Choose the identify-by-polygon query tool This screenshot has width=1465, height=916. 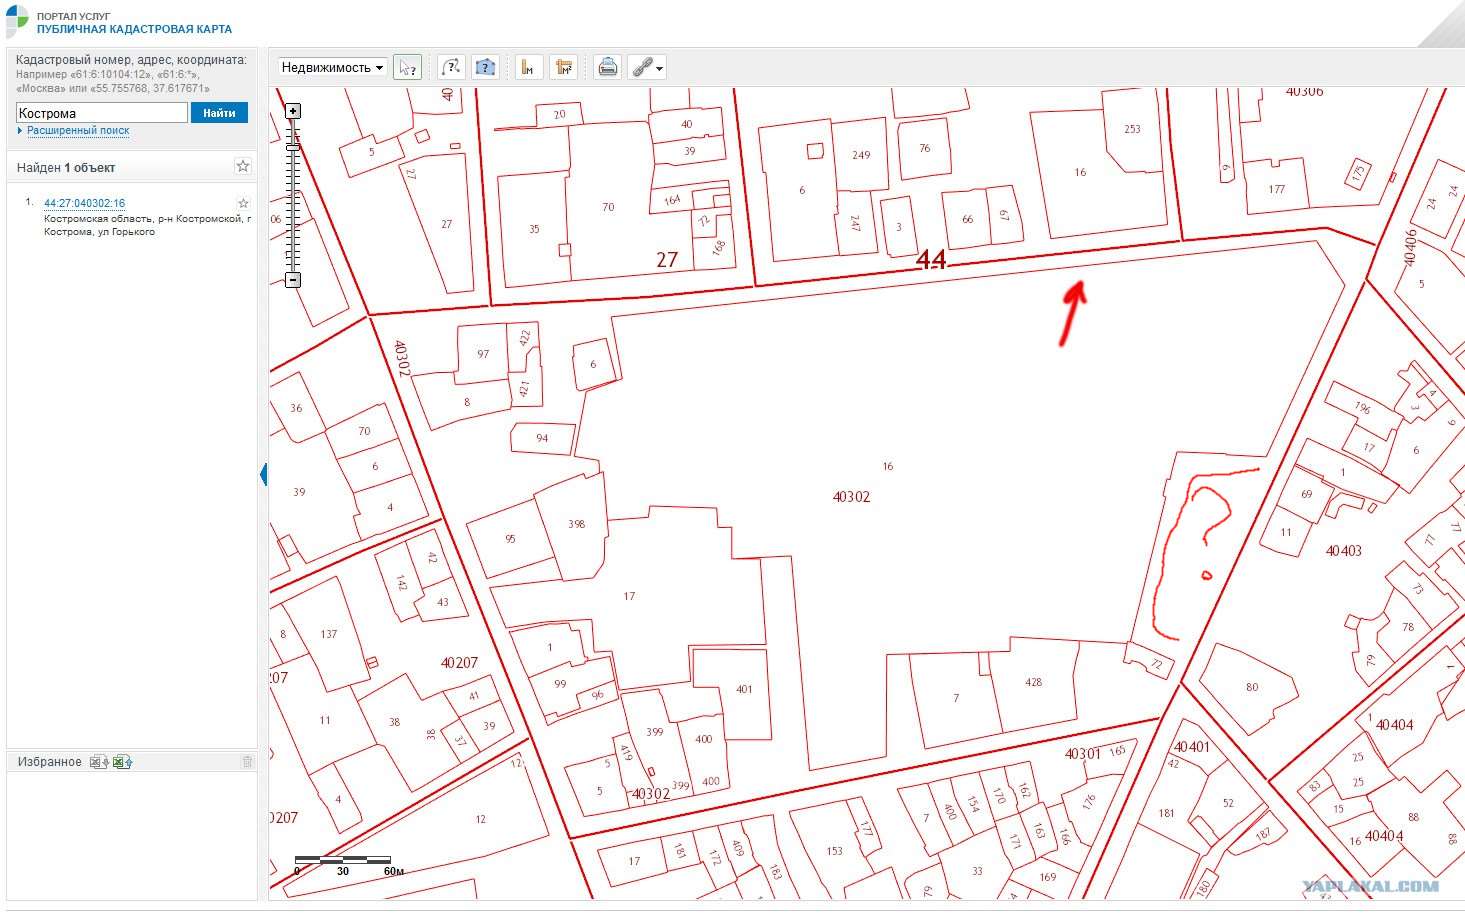485,67
